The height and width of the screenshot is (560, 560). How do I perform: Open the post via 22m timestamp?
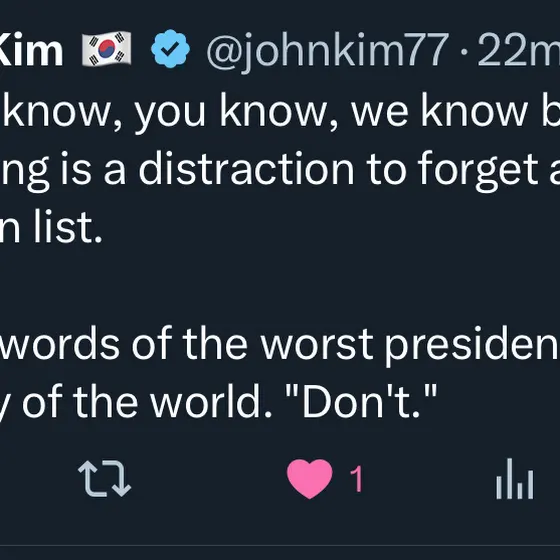[519, 49]
